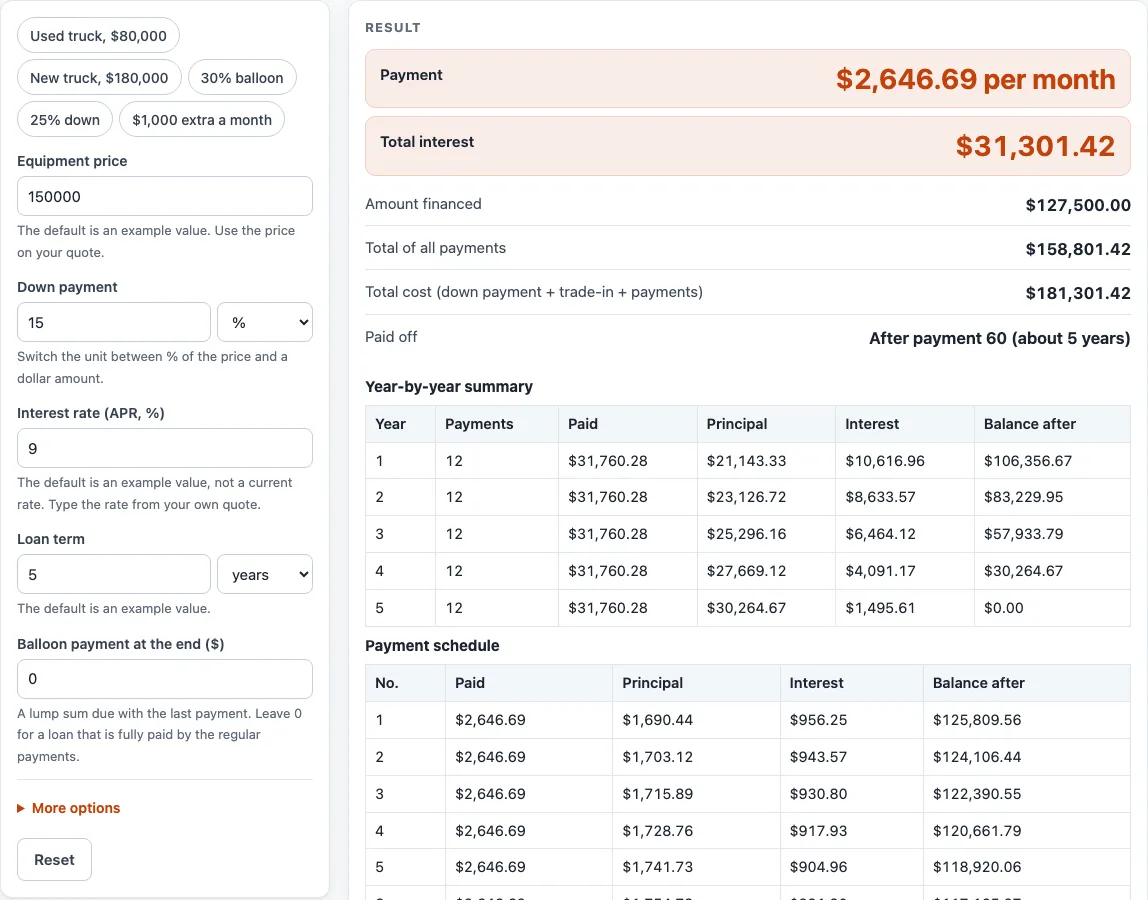Image resolution: width=1148 pixels, height=900 pixels.
Task: Select Total cost value $181,301.42
Action: 1078,293
